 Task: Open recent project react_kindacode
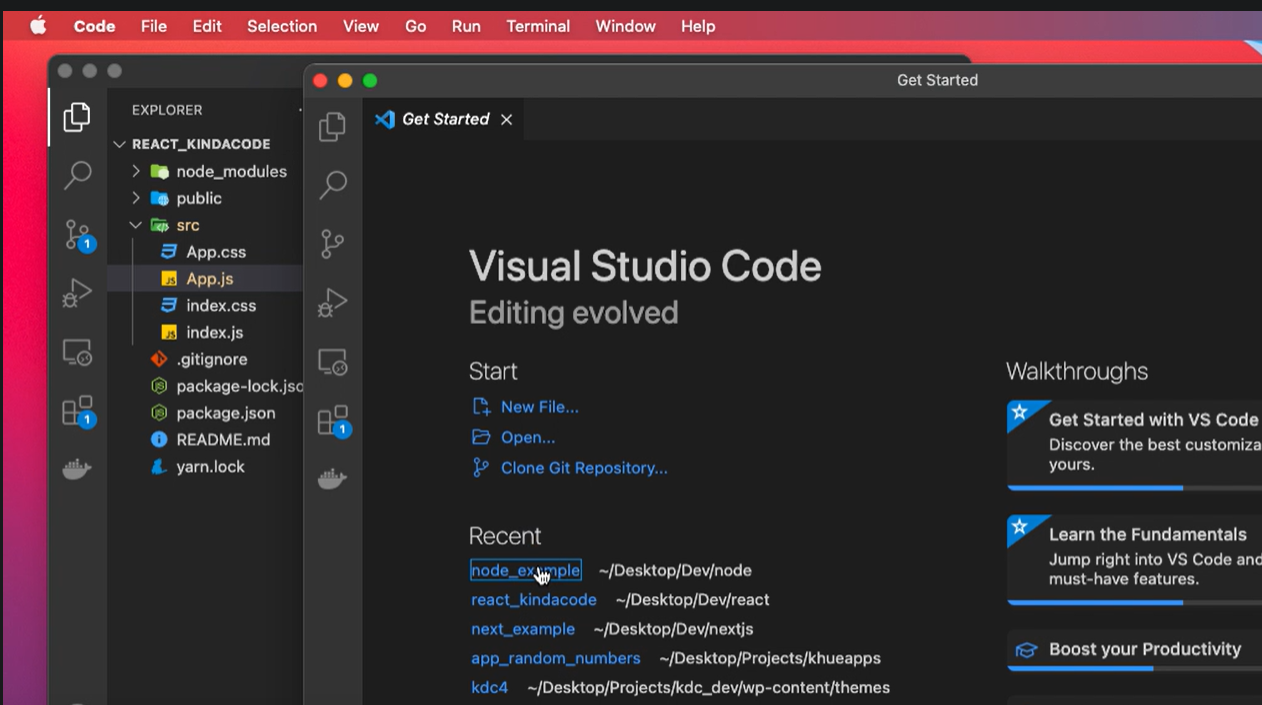point(534,600)
